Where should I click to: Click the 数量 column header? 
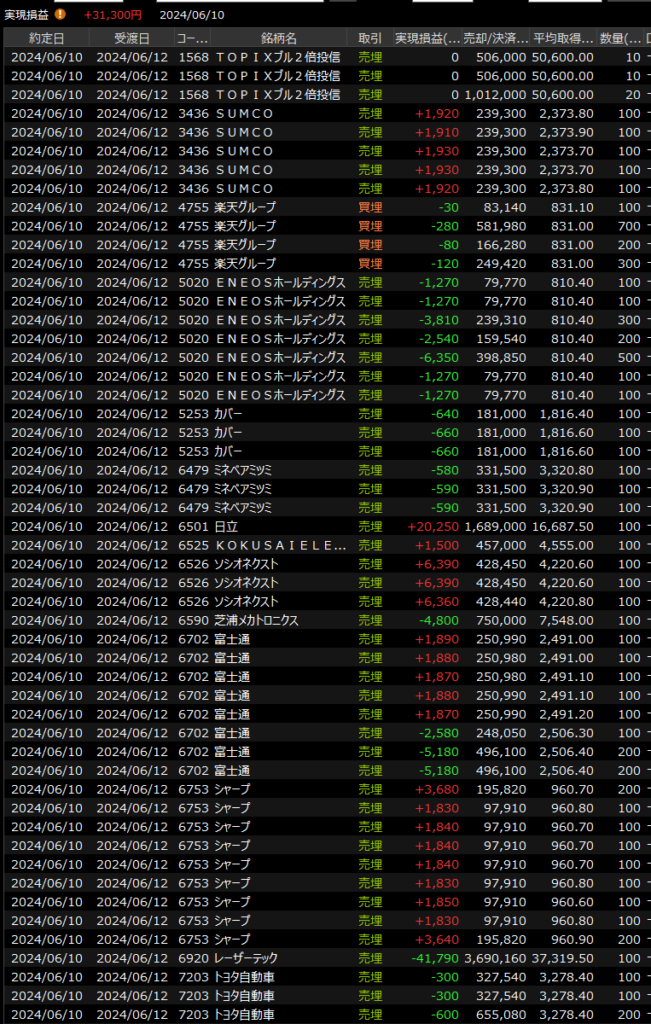tap(621, 38)
